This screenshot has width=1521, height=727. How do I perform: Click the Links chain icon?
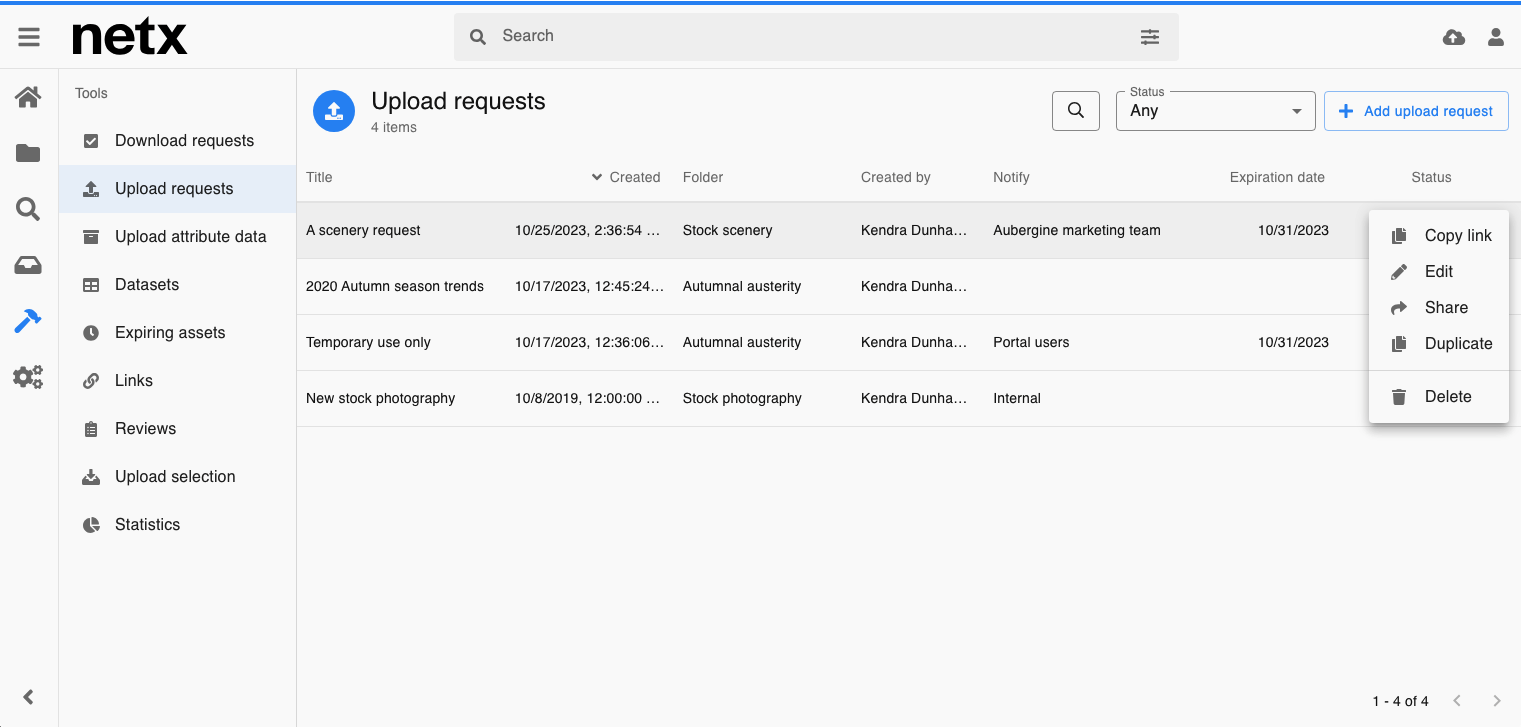(x=91, y=381)
